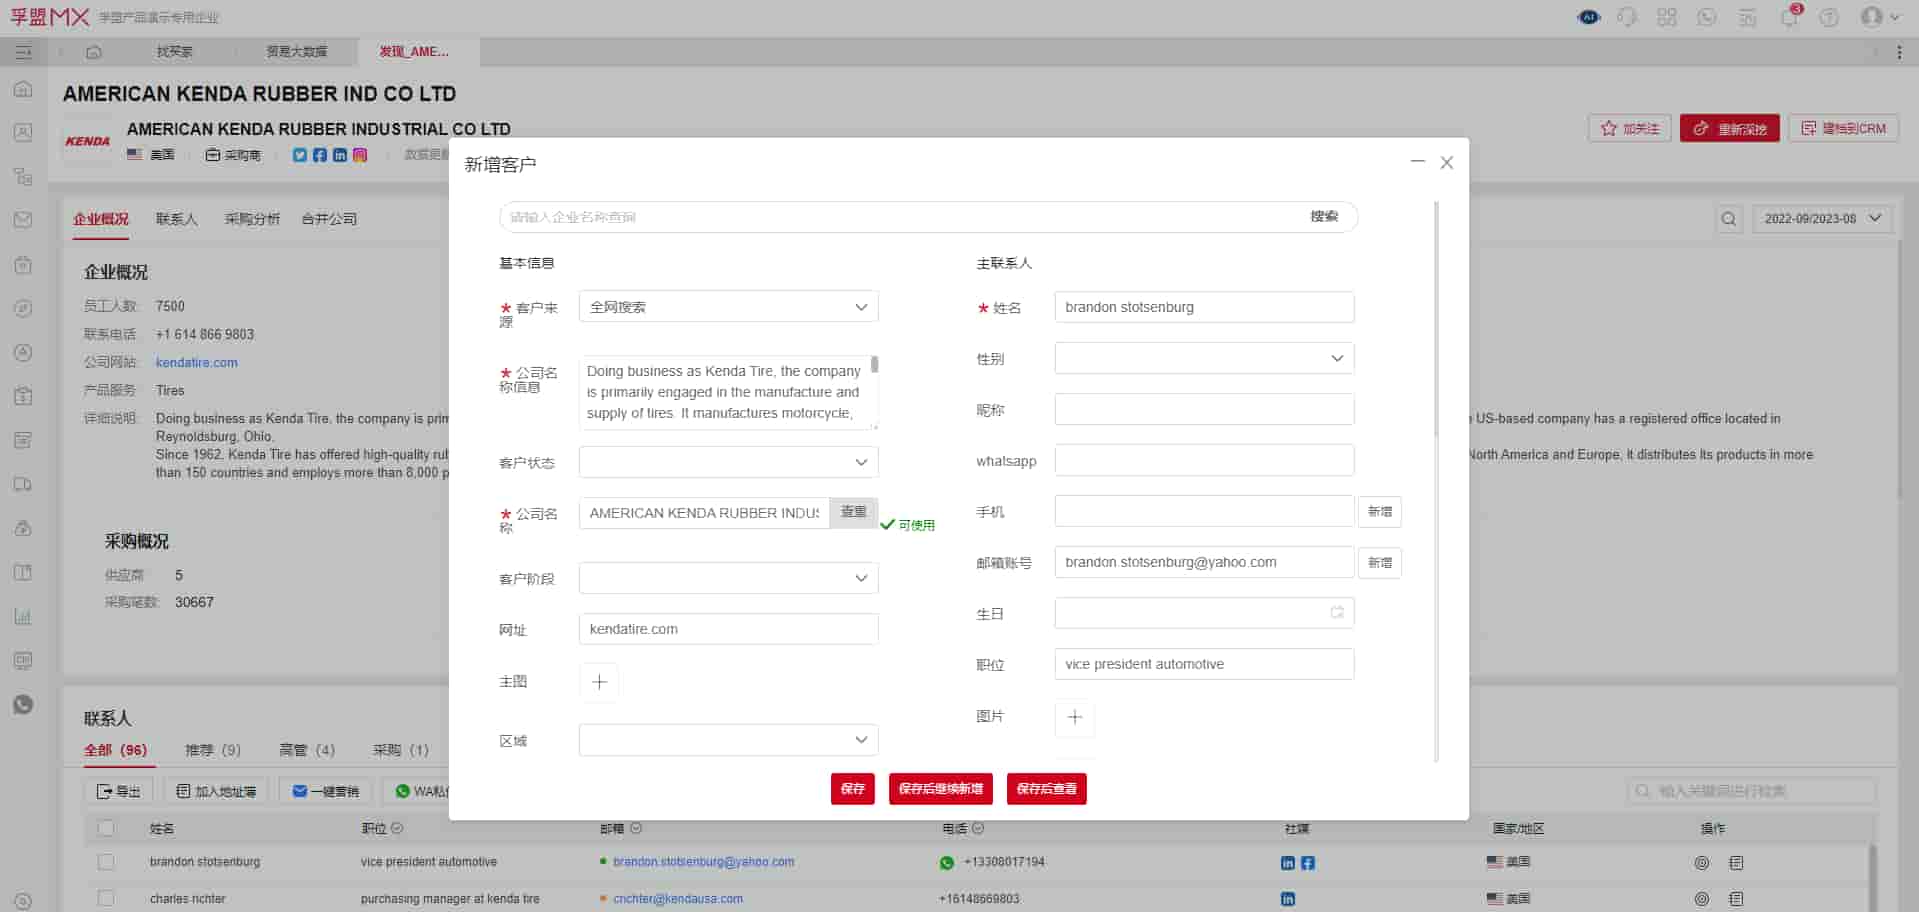Click the plus icon next to 图片
The width and height of the screenshot is (1919, 912).
(x=1075, y=717)
